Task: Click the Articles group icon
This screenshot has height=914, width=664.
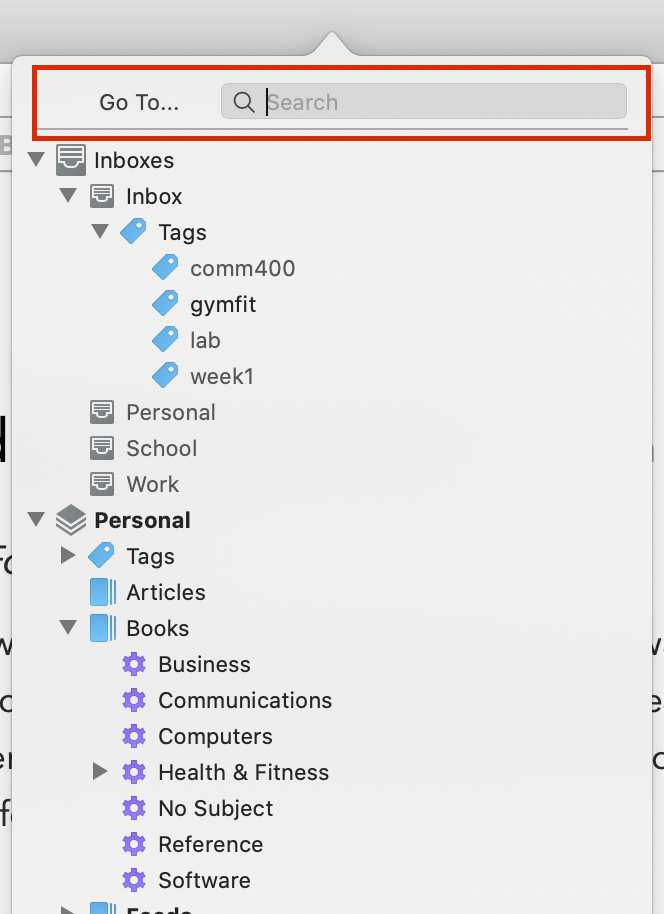Action: 103,592
